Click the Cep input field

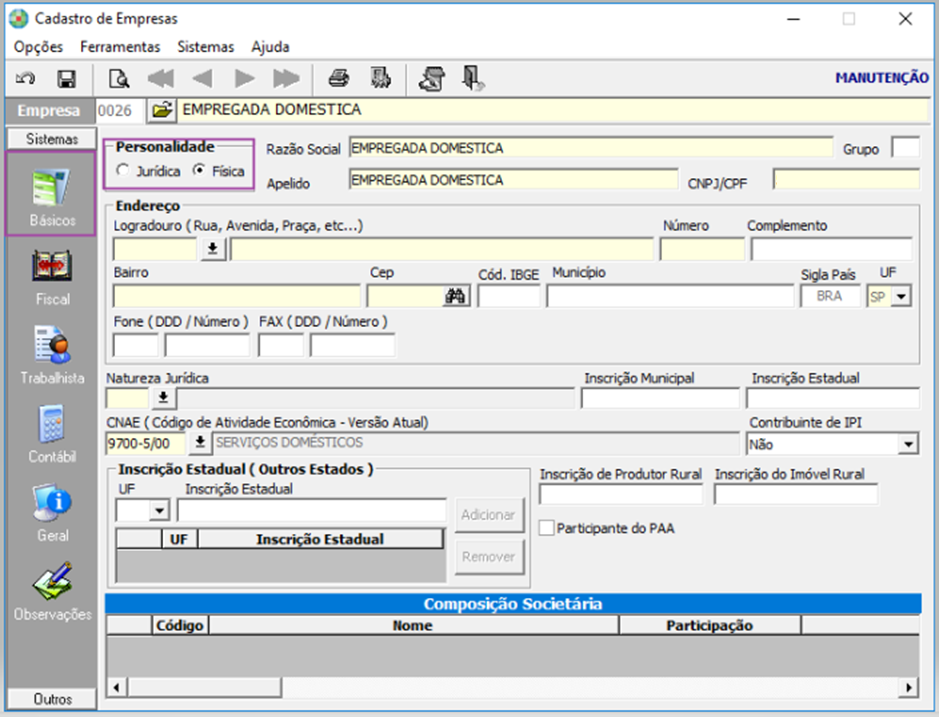pos(405,296)
